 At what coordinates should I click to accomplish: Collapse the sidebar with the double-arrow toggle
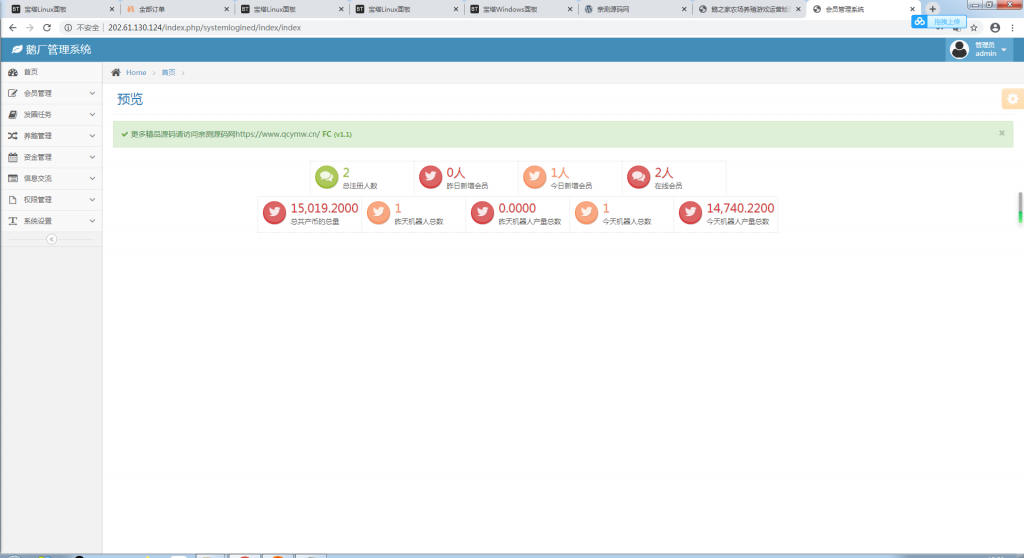point(51,239)
